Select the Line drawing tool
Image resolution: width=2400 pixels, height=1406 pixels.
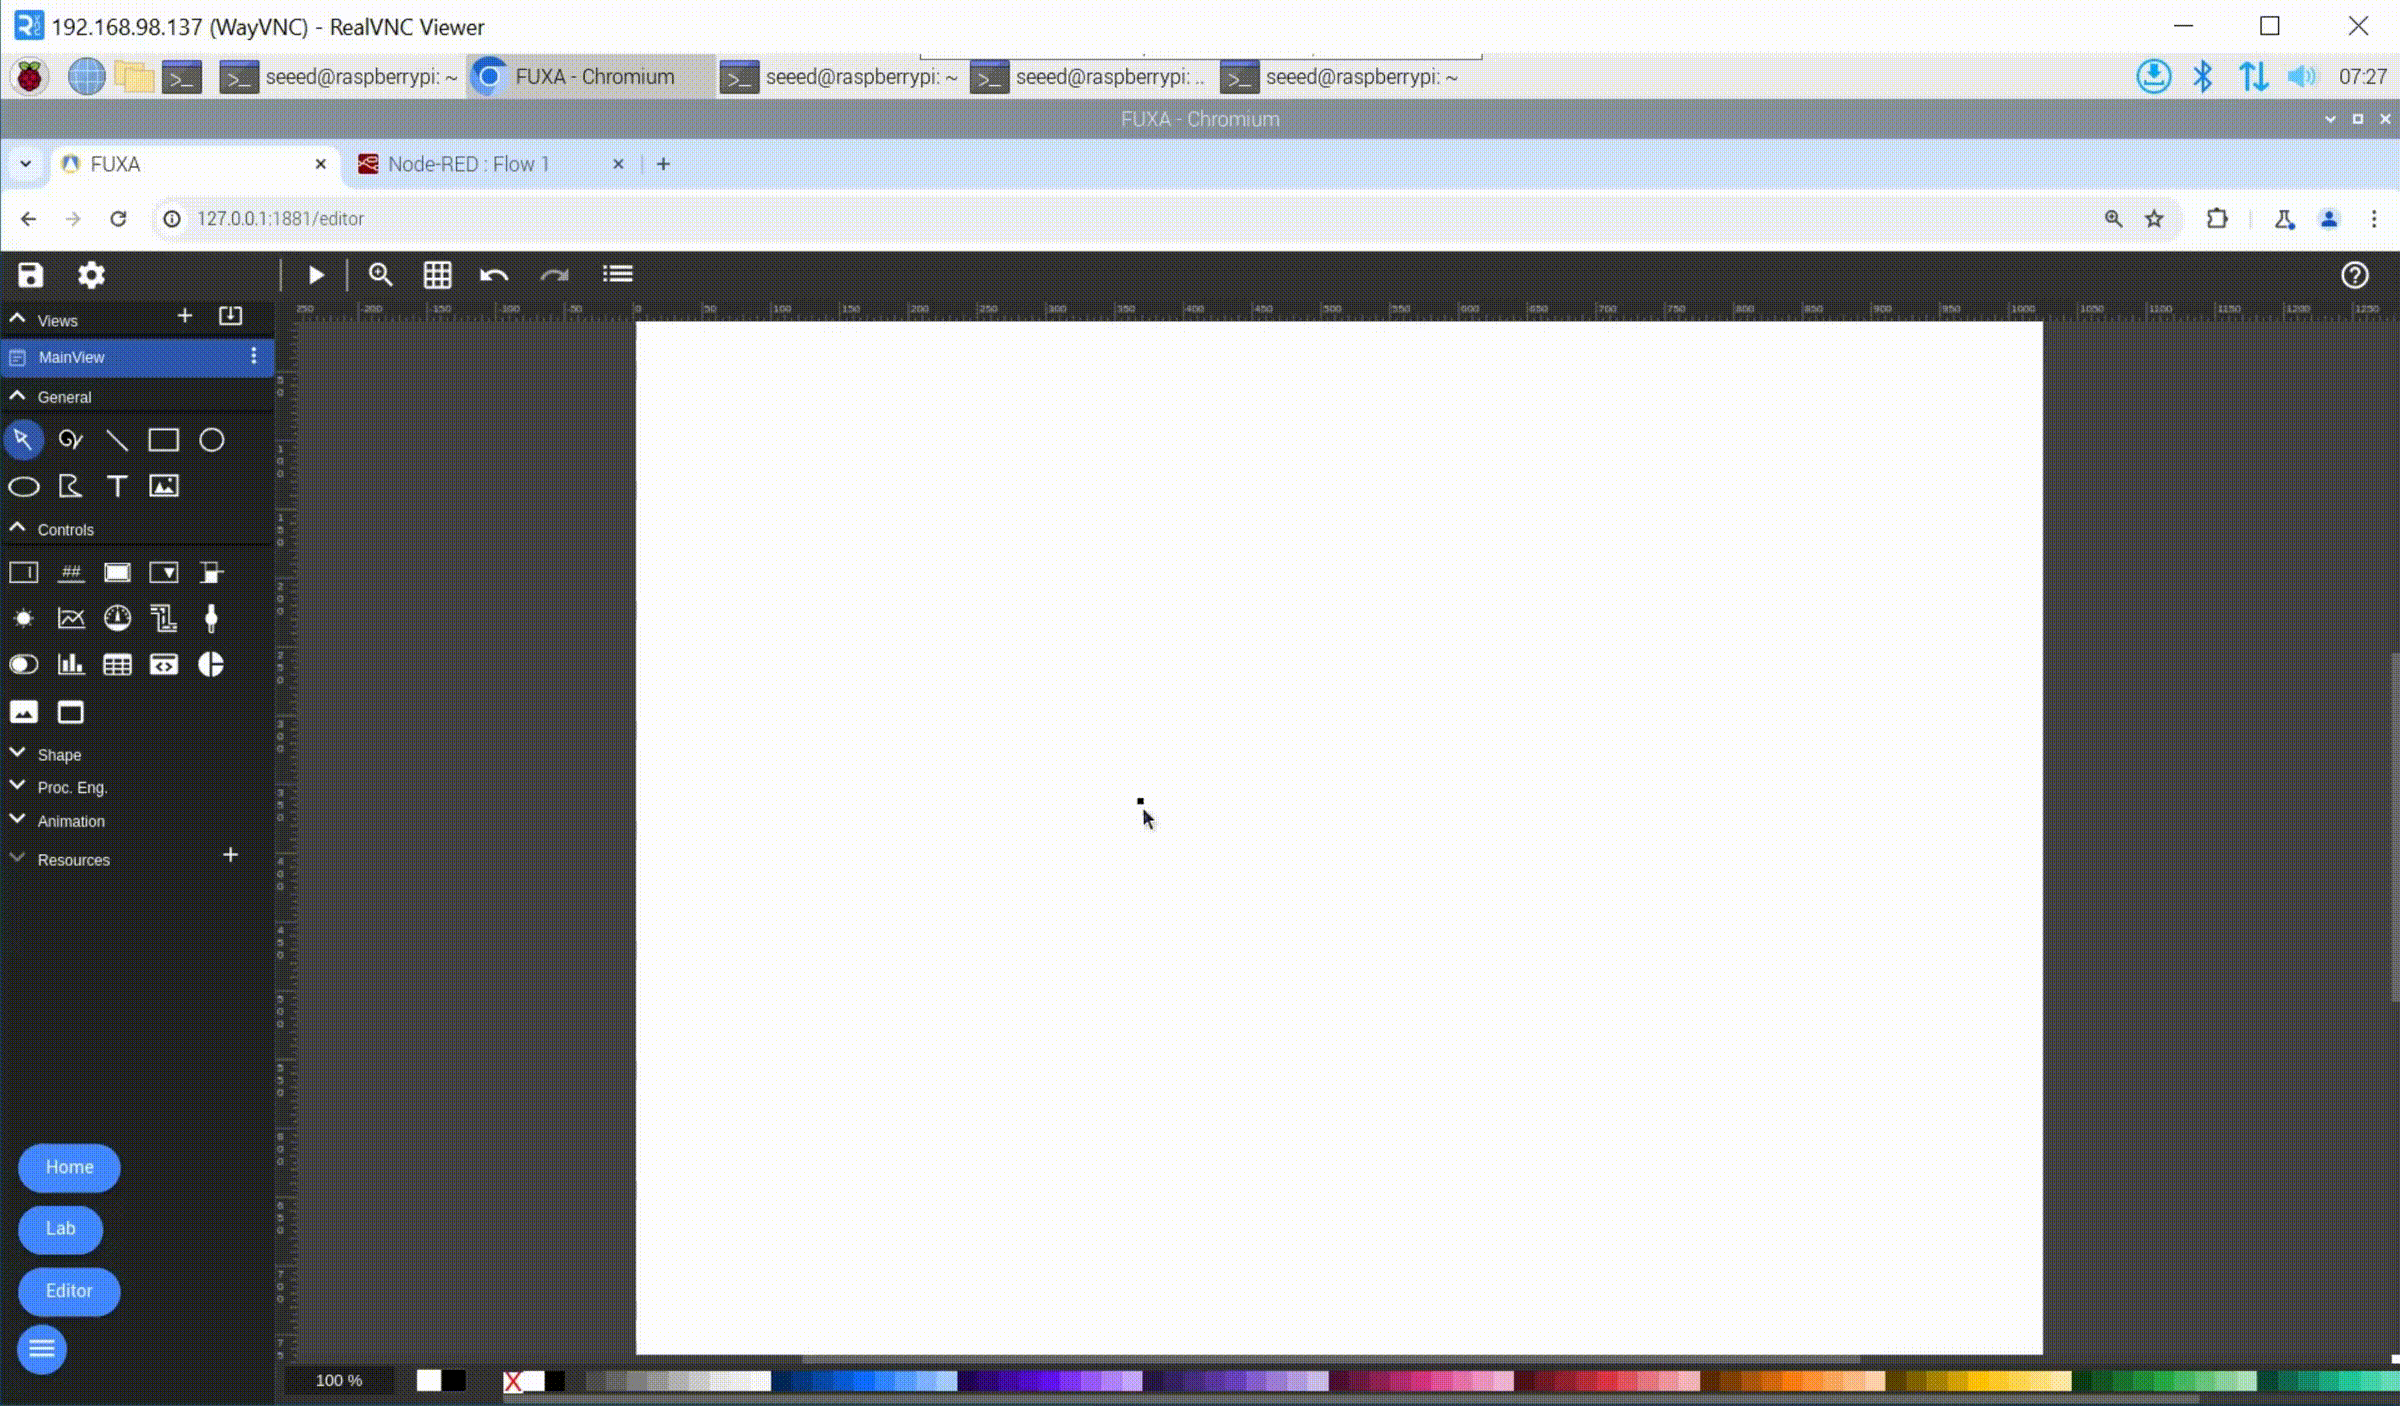tap(117, 440)
